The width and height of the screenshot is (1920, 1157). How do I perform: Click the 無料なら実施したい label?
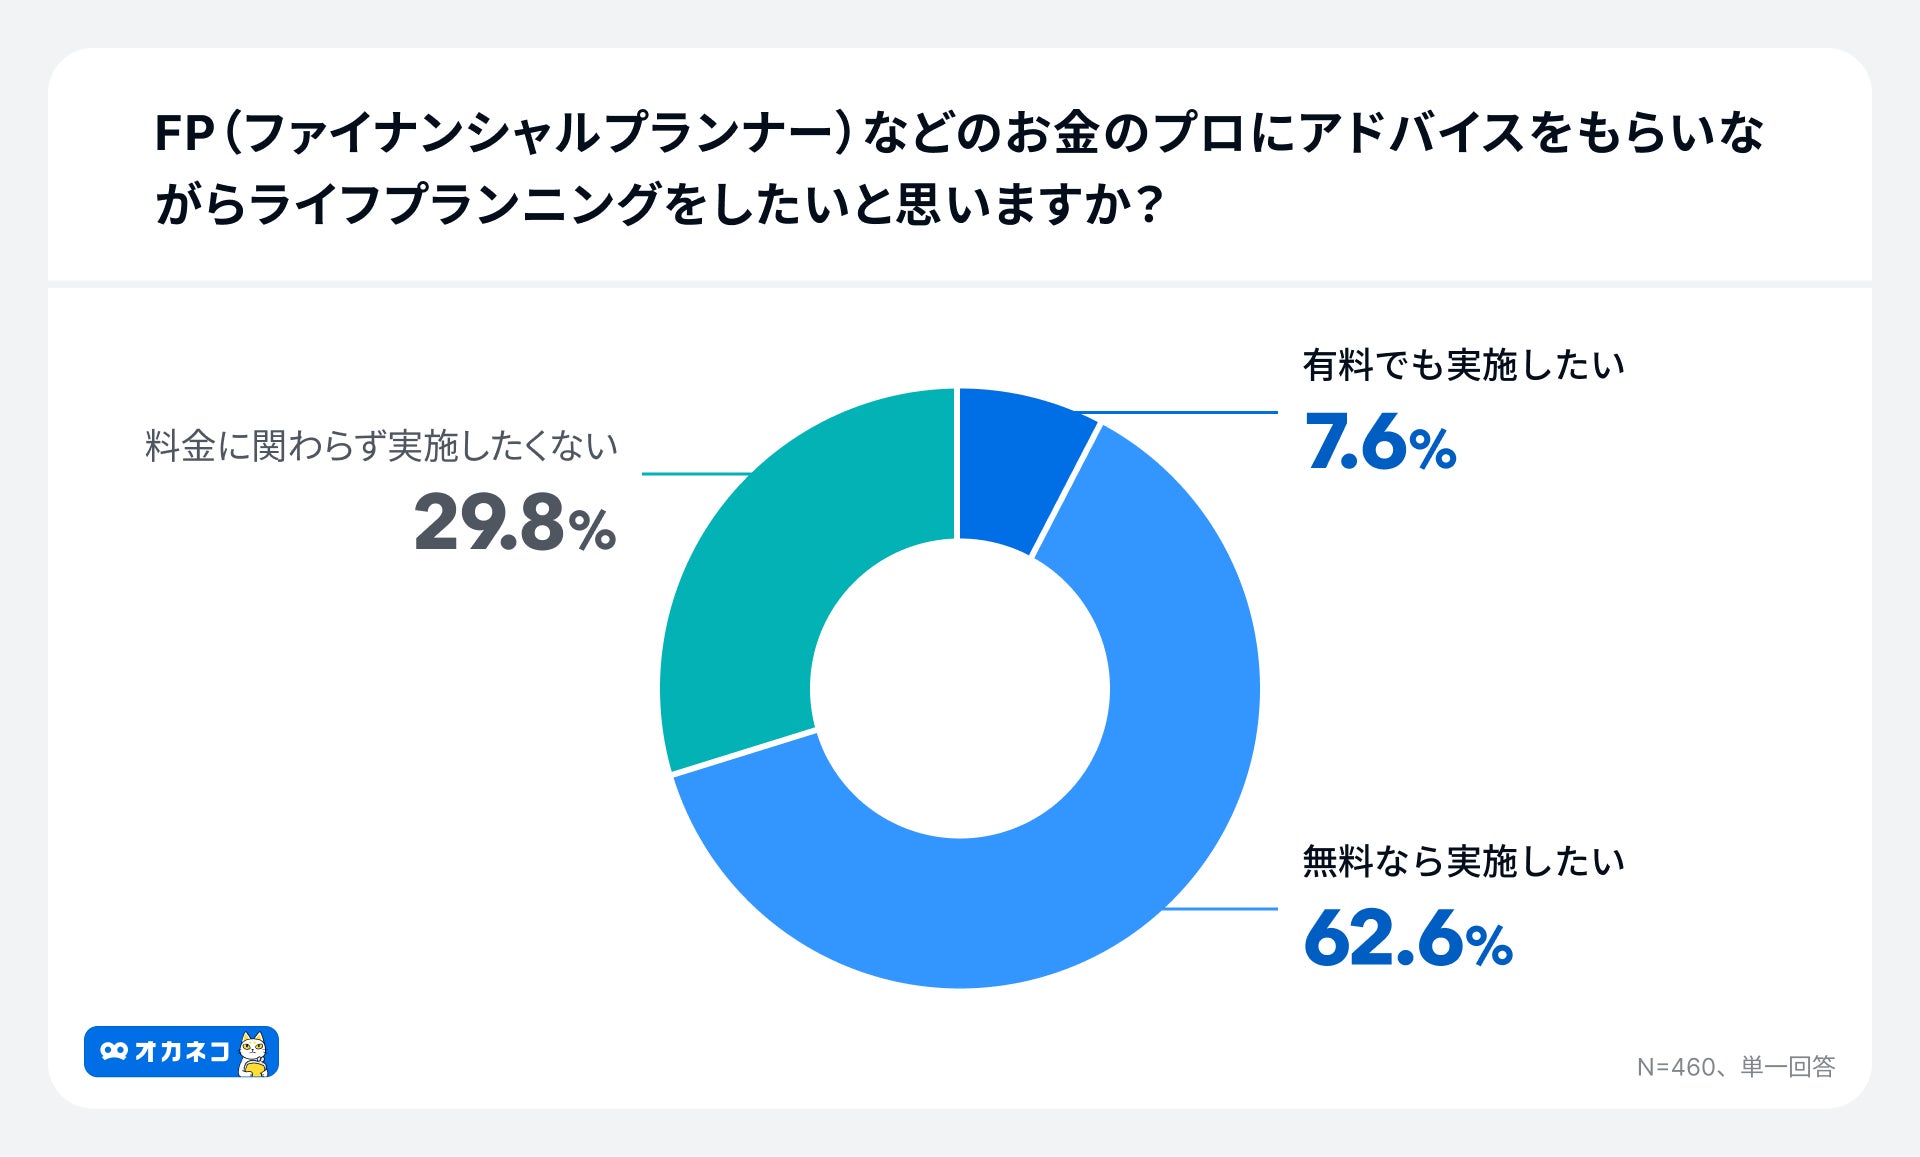[x=1463, y=862]
